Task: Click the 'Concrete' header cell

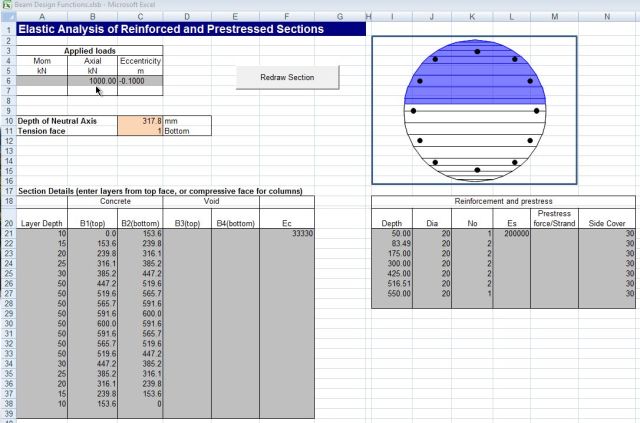Action: click(x=115, y=201)
